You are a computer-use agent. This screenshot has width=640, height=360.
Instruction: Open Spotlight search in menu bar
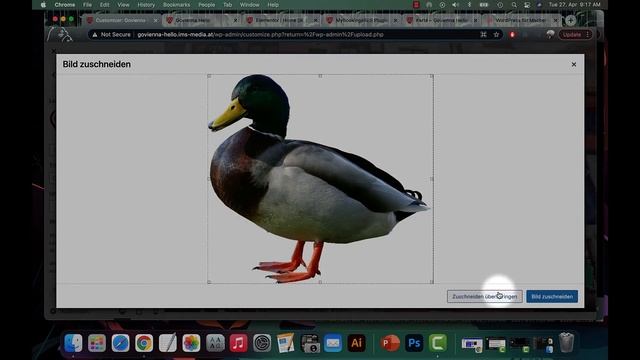514,5
